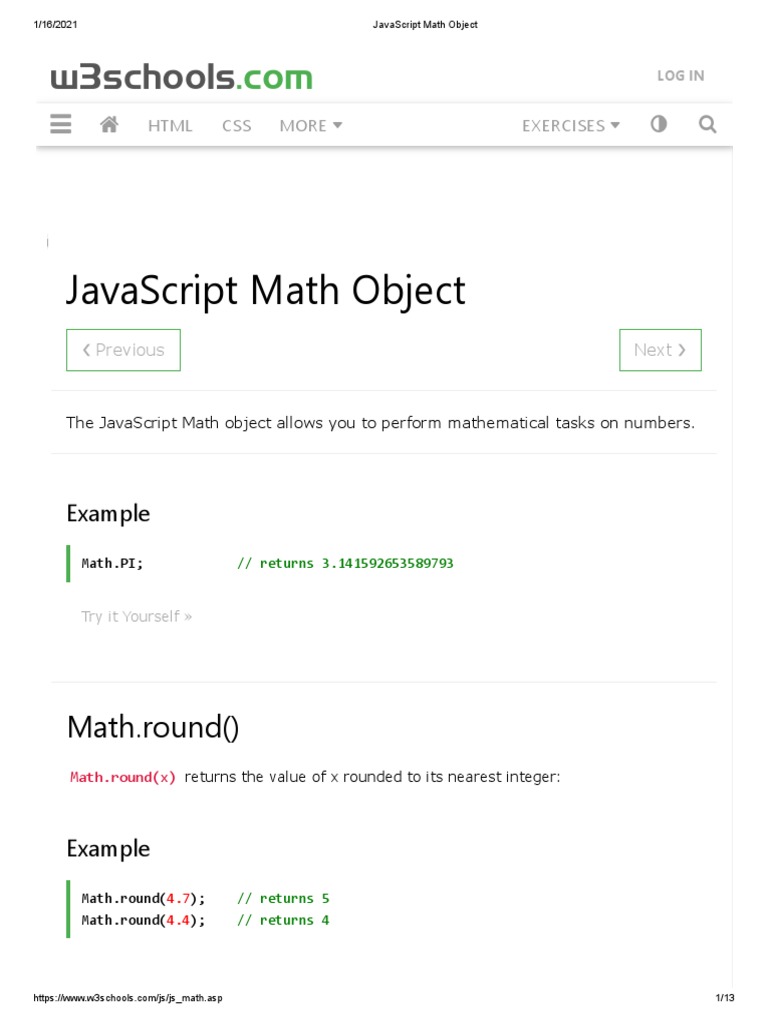Open the CSS menu item
This screenshot has height=1024, width=768.
pos(237,125)
